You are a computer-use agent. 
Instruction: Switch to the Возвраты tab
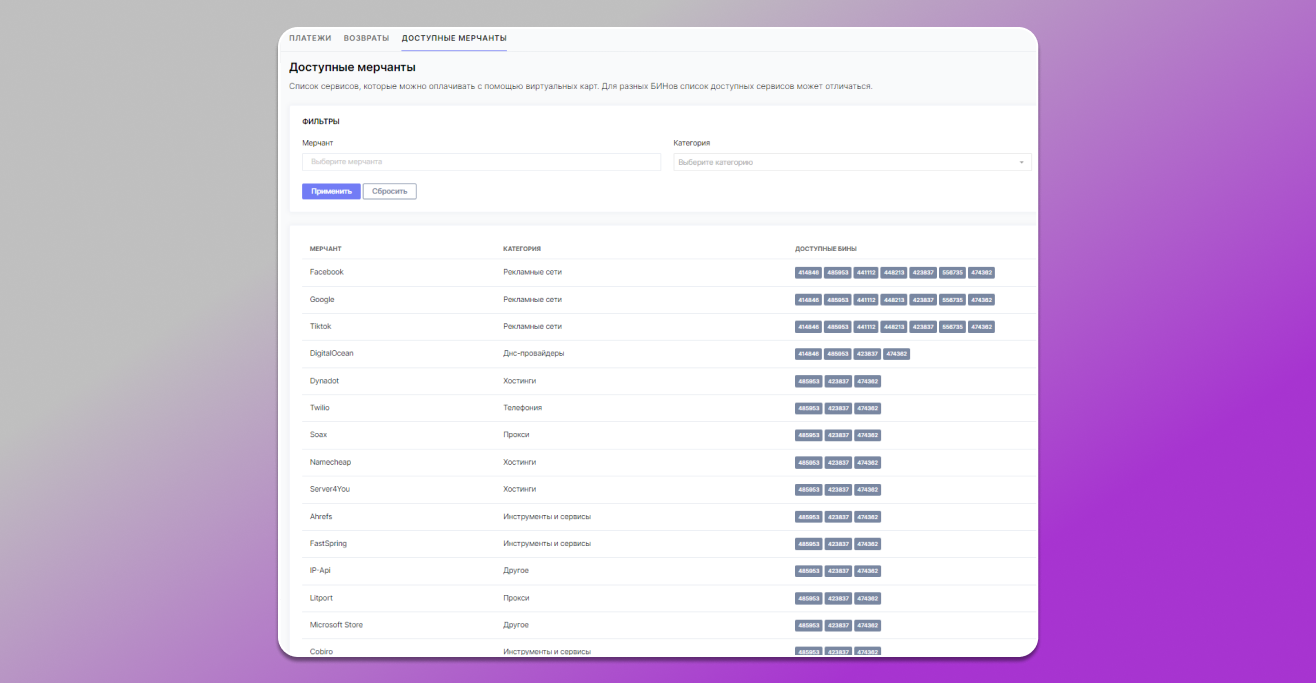click(x=366, y=38)
